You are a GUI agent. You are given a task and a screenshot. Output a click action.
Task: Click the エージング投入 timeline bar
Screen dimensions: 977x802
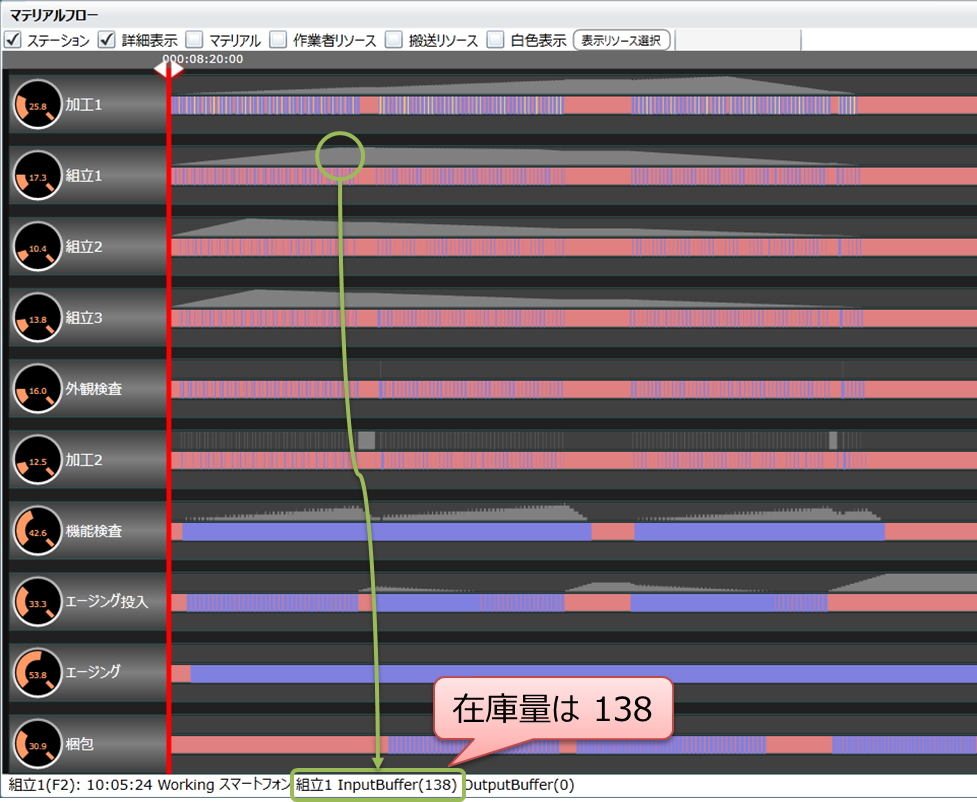click(574, 603)
